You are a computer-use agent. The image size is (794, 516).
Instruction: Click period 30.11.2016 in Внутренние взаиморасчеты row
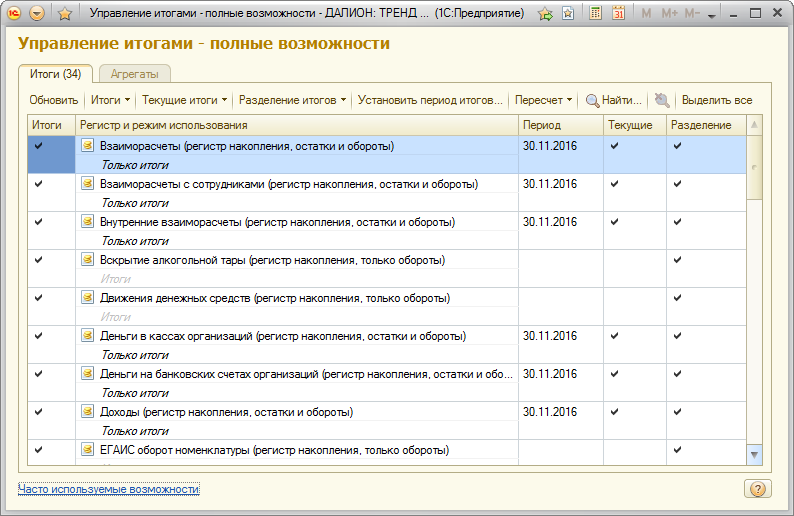pyautogui.click(x=550, y=222)
